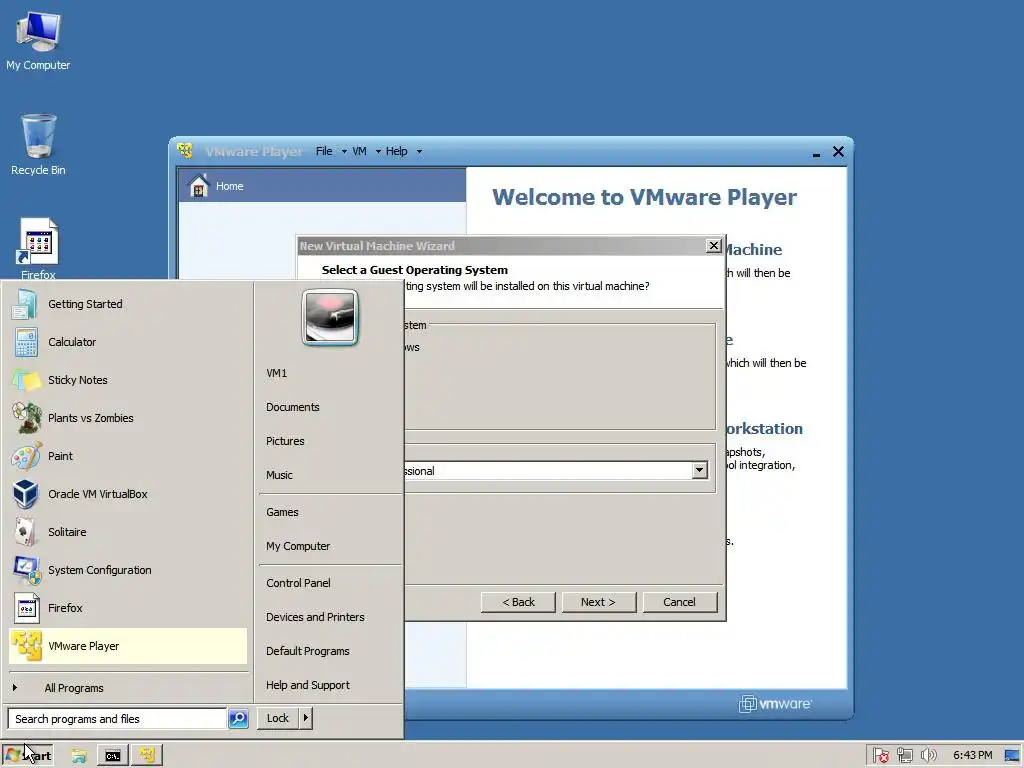Viewport: 1024px width, 768px height.
Task: Open the File menu in VMware Player
Action: click(325, 152)
